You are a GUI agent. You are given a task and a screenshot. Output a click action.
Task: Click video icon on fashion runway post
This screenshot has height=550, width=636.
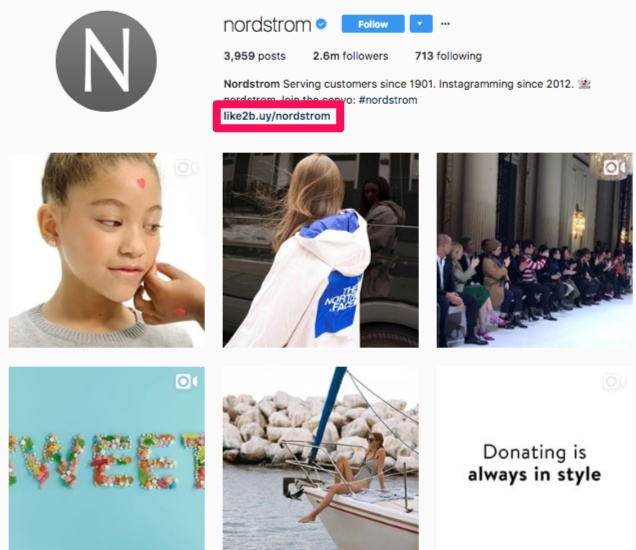point(615,167)
